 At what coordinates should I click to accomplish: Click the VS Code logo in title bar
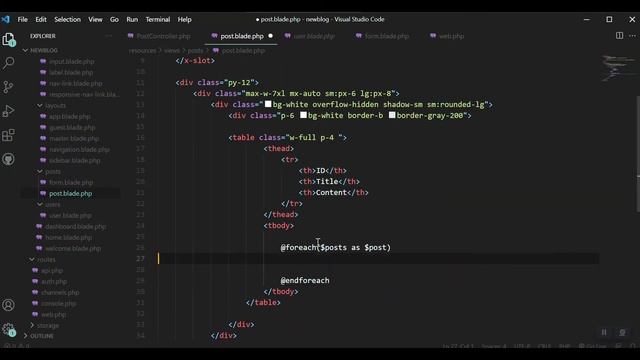[5, 19]
